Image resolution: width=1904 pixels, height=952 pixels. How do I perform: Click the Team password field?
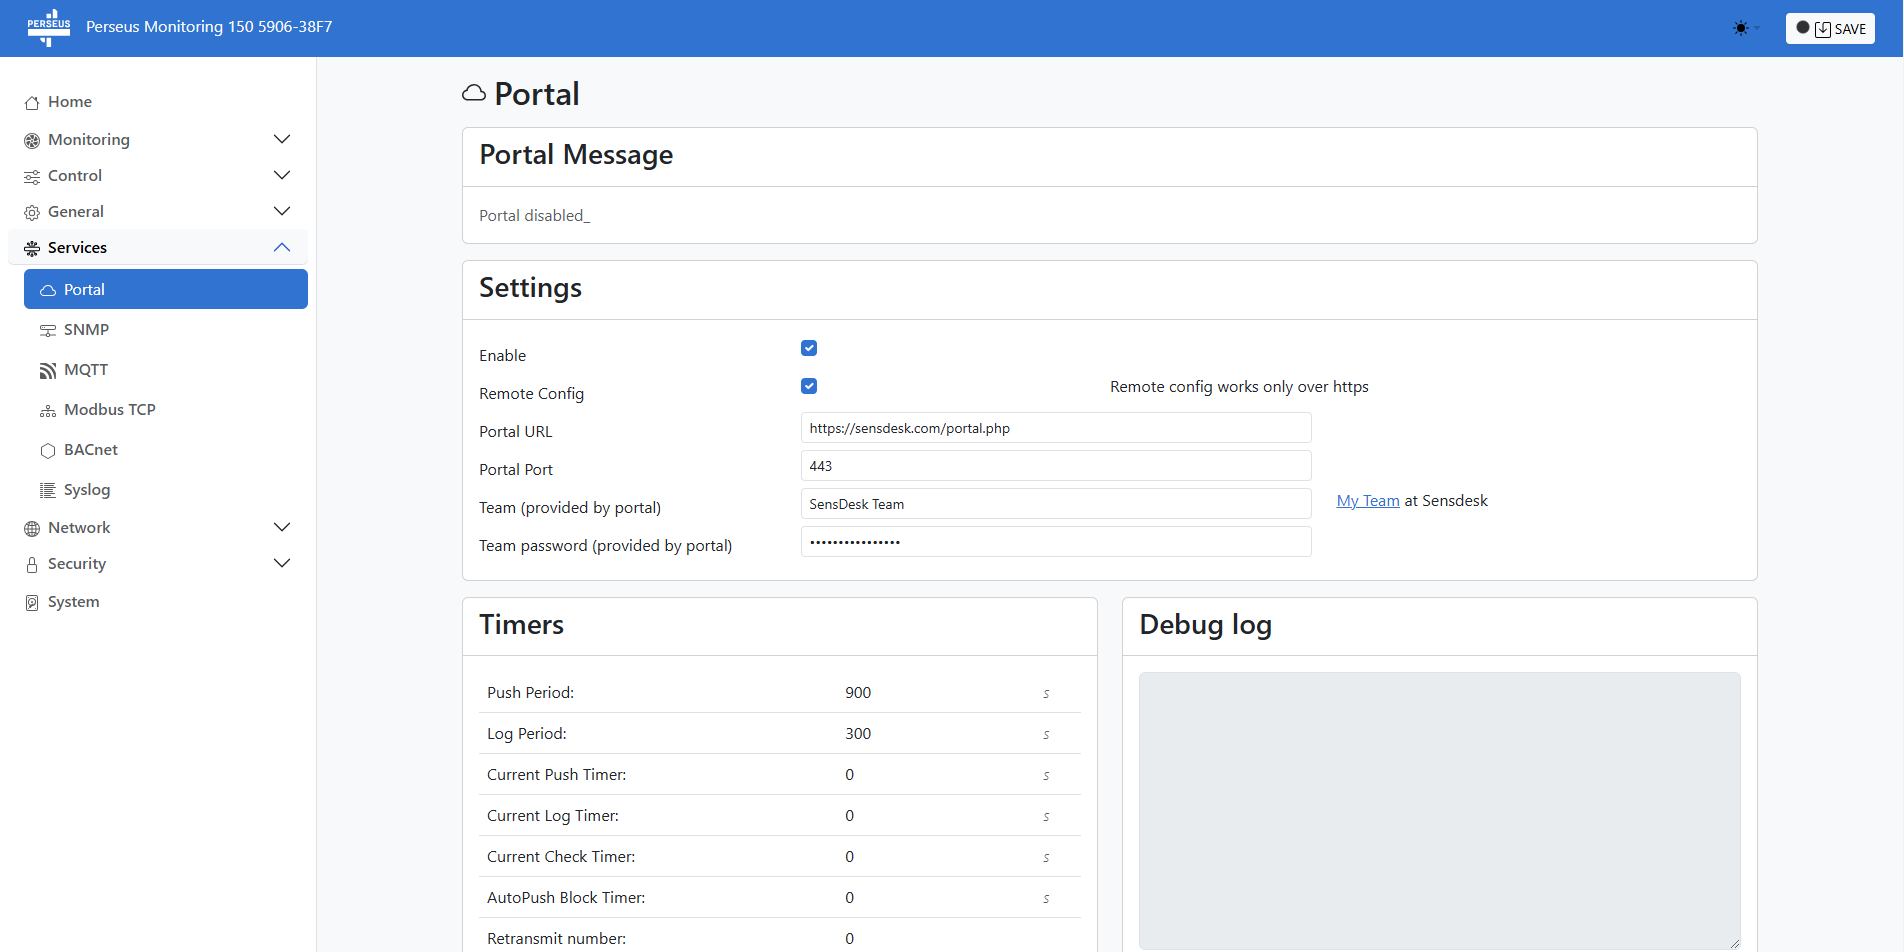coord(1055,542)
